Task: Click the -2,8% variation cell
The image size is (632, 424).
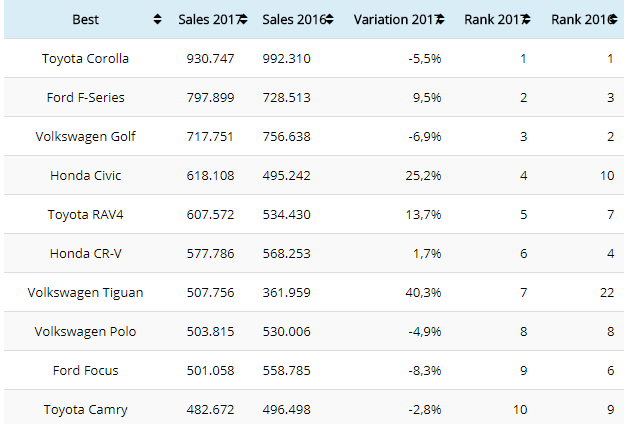Action: pos(425,410)
